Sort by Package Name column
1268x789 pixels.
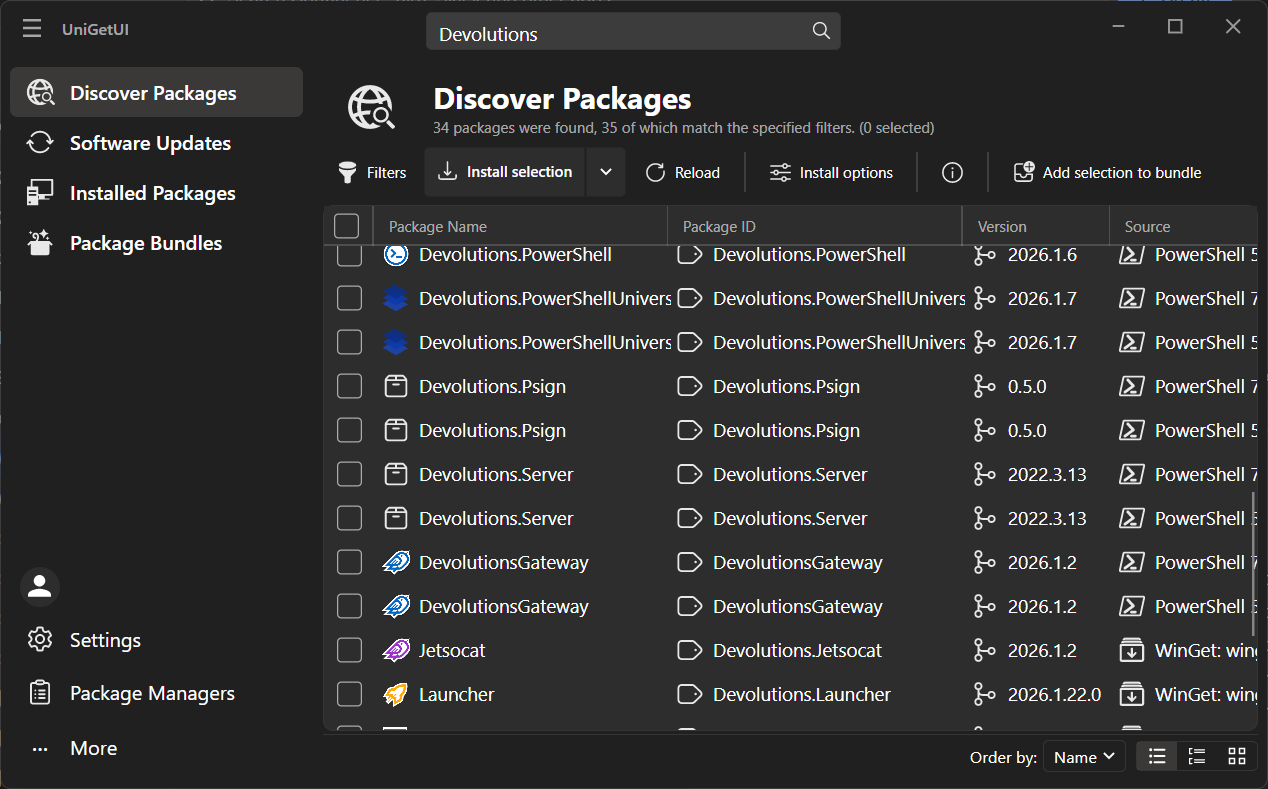tap(520, 226)
